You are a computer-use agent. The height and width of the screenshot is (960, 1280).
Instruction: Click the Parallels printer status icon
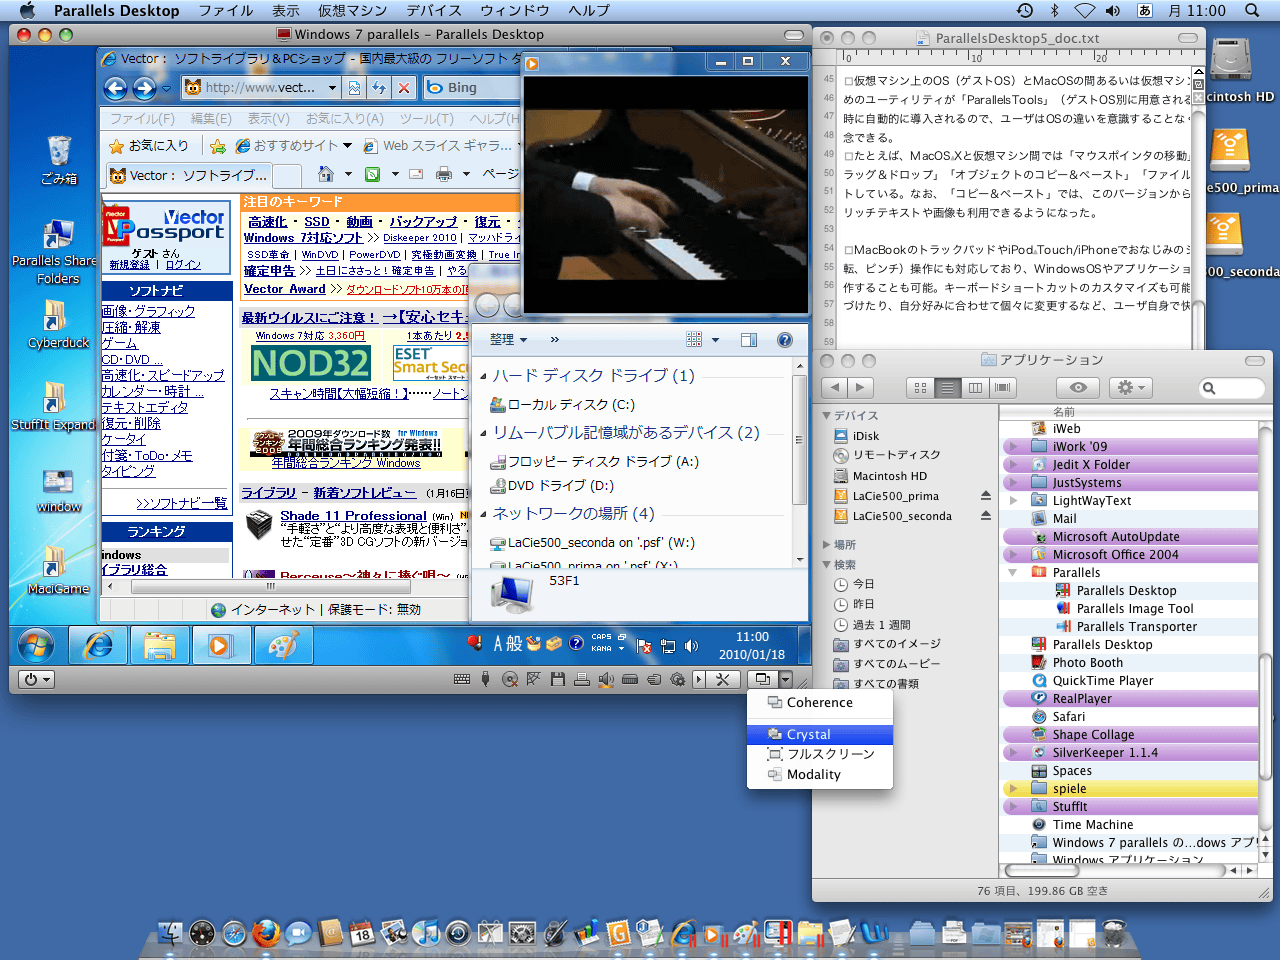tap(582, 679)
